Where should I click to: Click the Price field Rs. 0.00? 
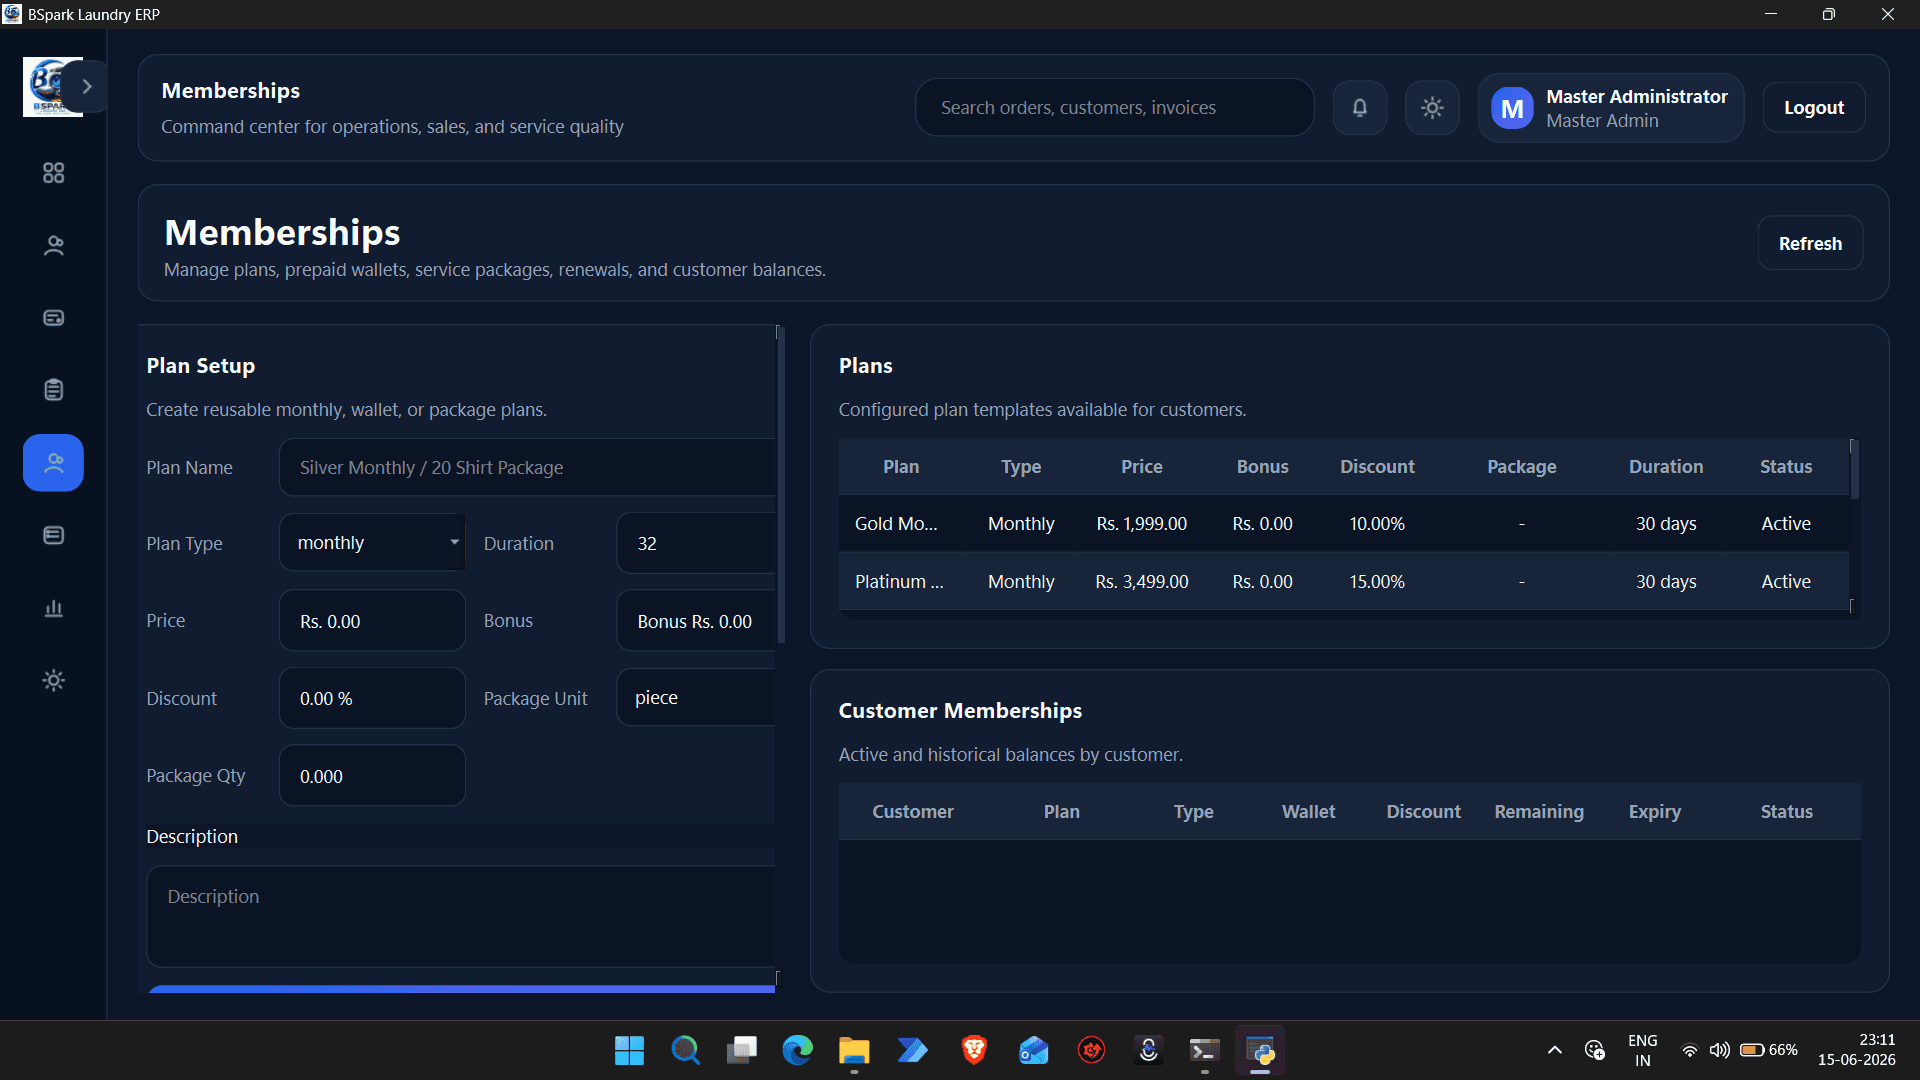(372, 621)
